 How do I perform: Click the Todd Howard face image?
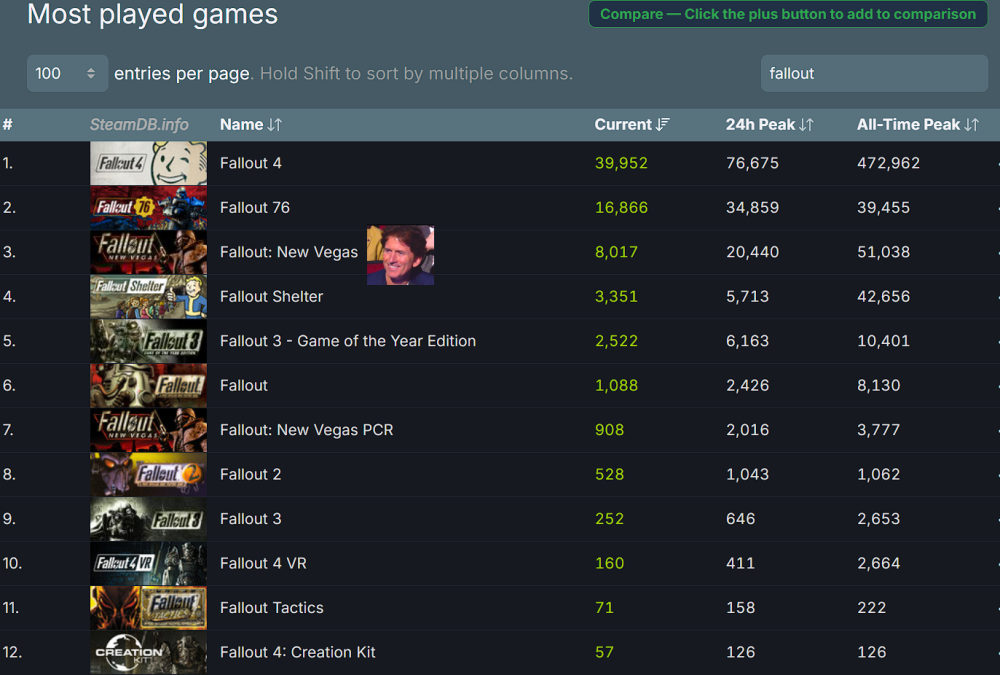[400, 255]
